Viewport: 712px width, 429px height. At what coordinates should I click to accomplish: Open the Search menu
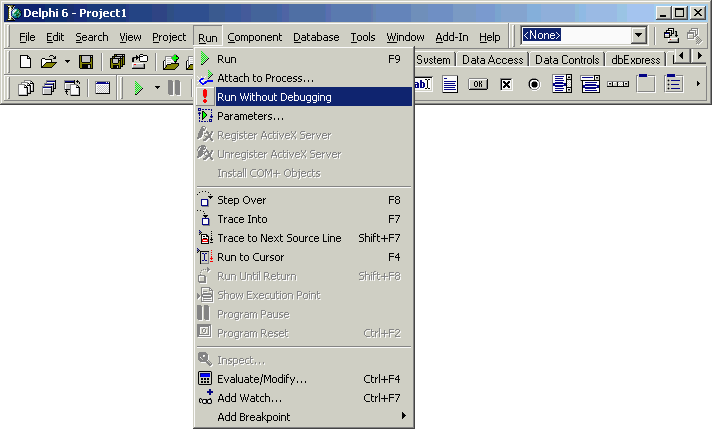(92, 37)
